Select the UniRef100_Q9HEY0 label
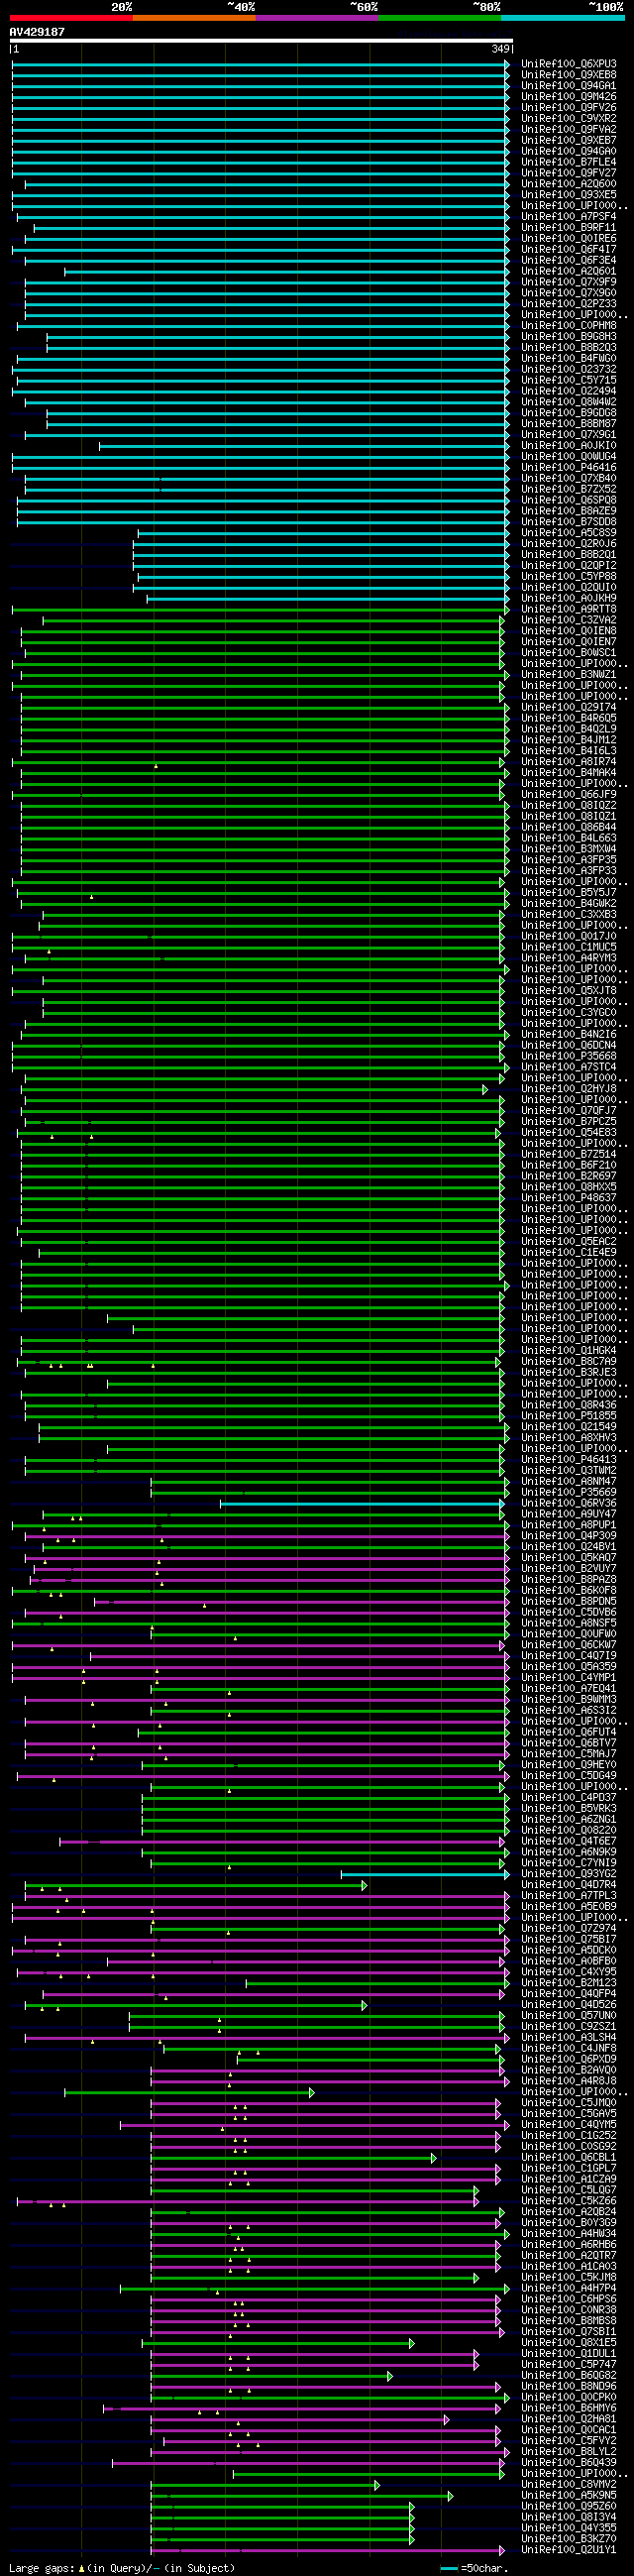Image resolution: width=634 pixels, height=2576 pixels. (x=569, y=1765)
